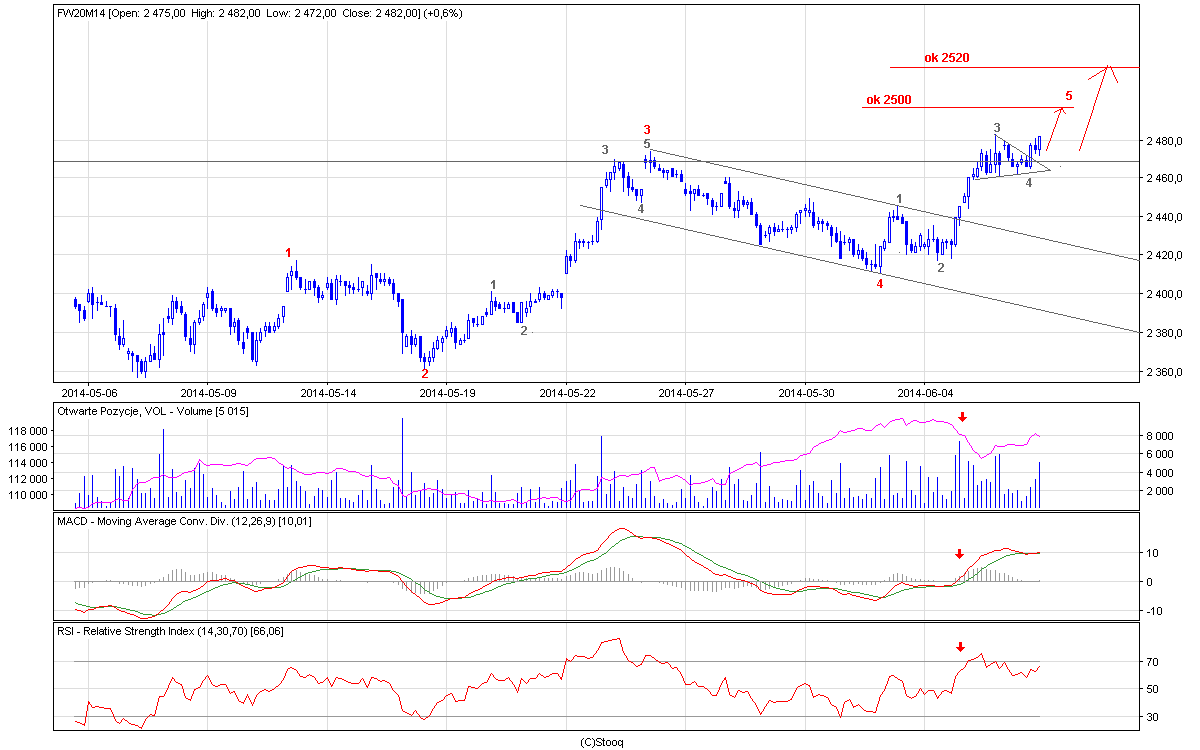Click the 2014-05-22 date axis label
The image size is (1200, 750).
[566, 391]
